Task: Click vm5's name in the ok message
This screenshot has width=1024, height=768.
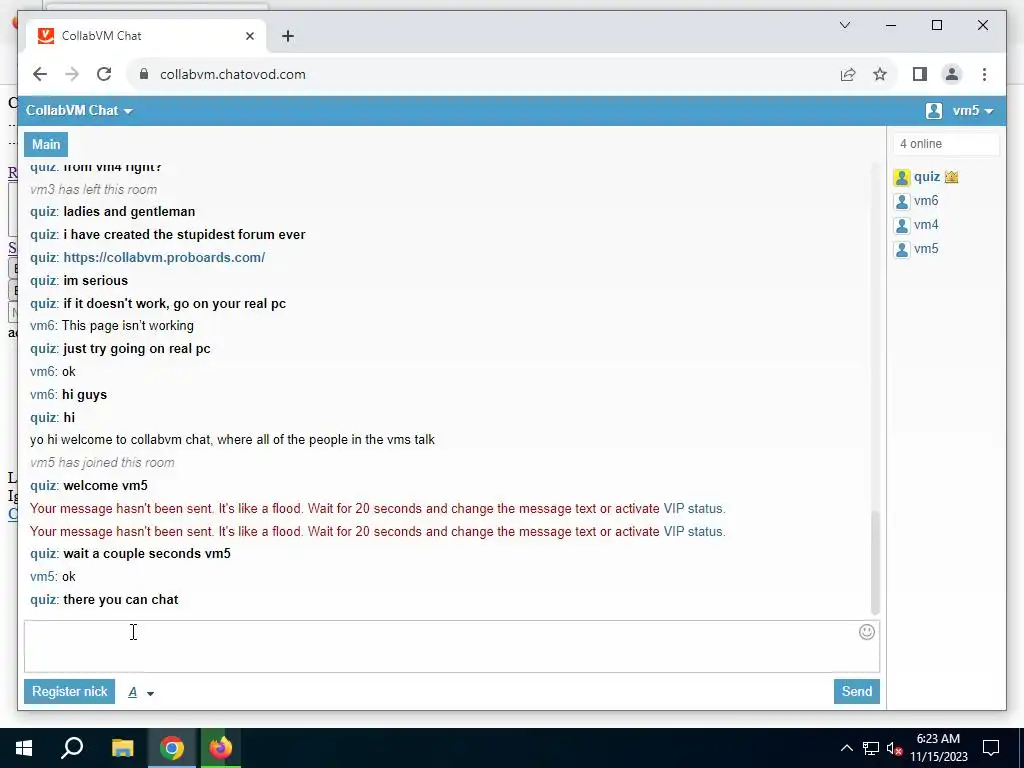Action: (42, 577)
